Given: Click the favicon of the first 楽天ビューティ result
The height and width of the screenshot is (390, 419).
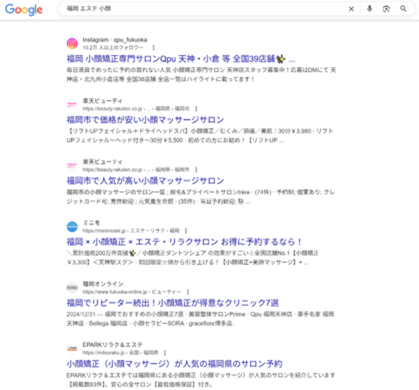Looking at the screenshot, I should click(x=72, y=104).
